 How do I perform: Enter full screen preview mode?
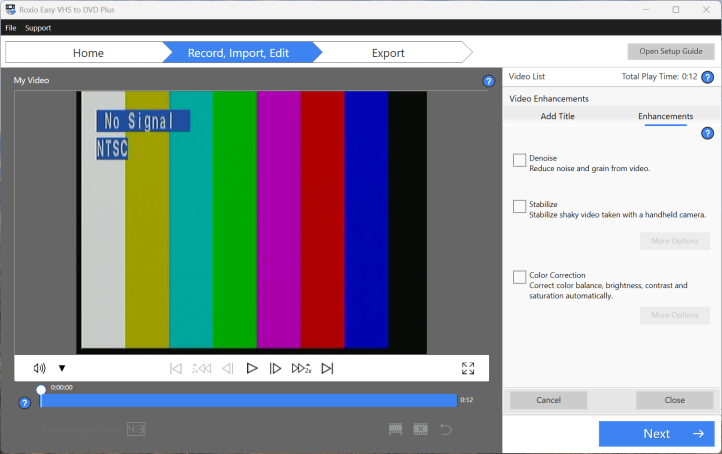[468, 368]
